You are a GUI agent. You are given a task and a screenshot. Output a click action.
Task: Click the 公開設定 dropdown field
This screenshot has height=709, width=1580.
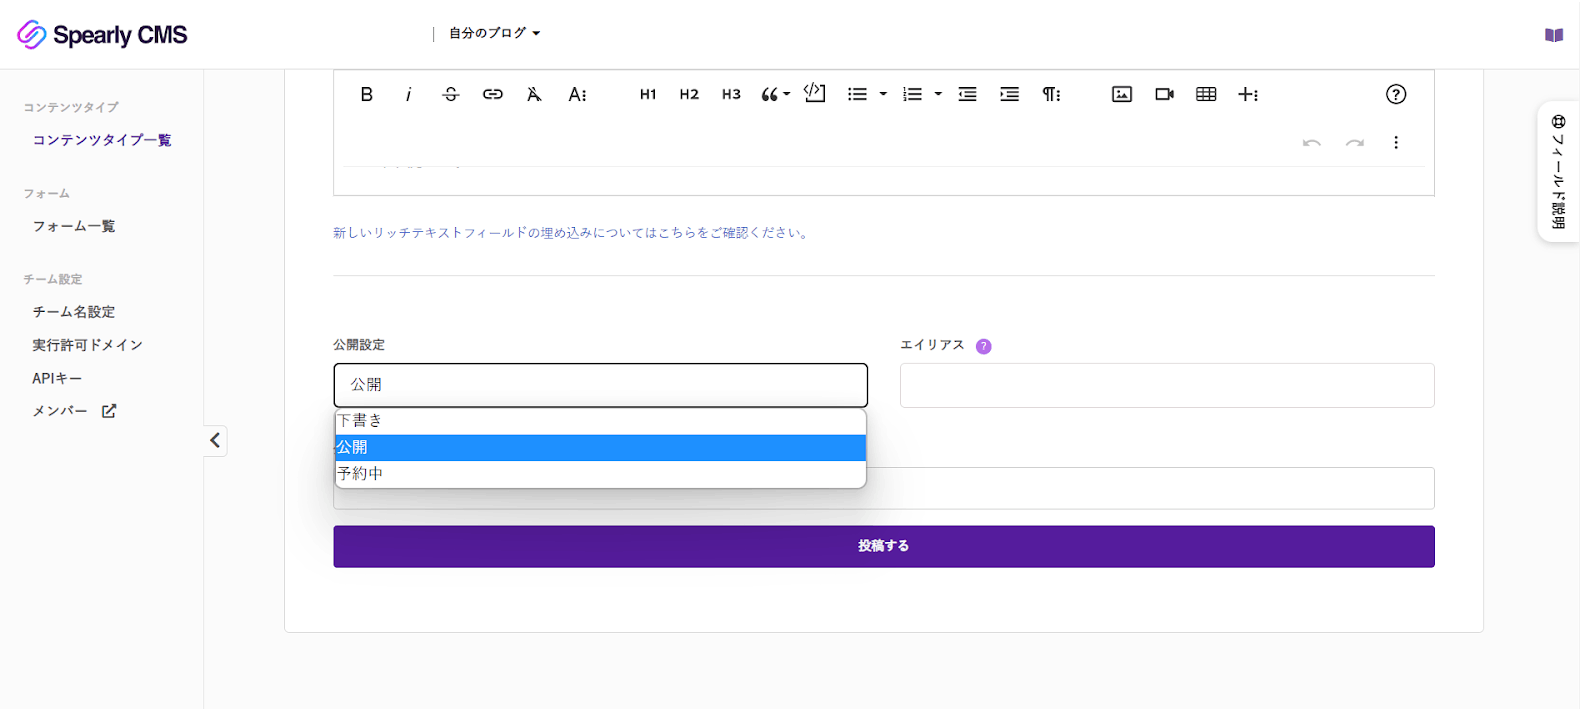click(x=600, y=385)
